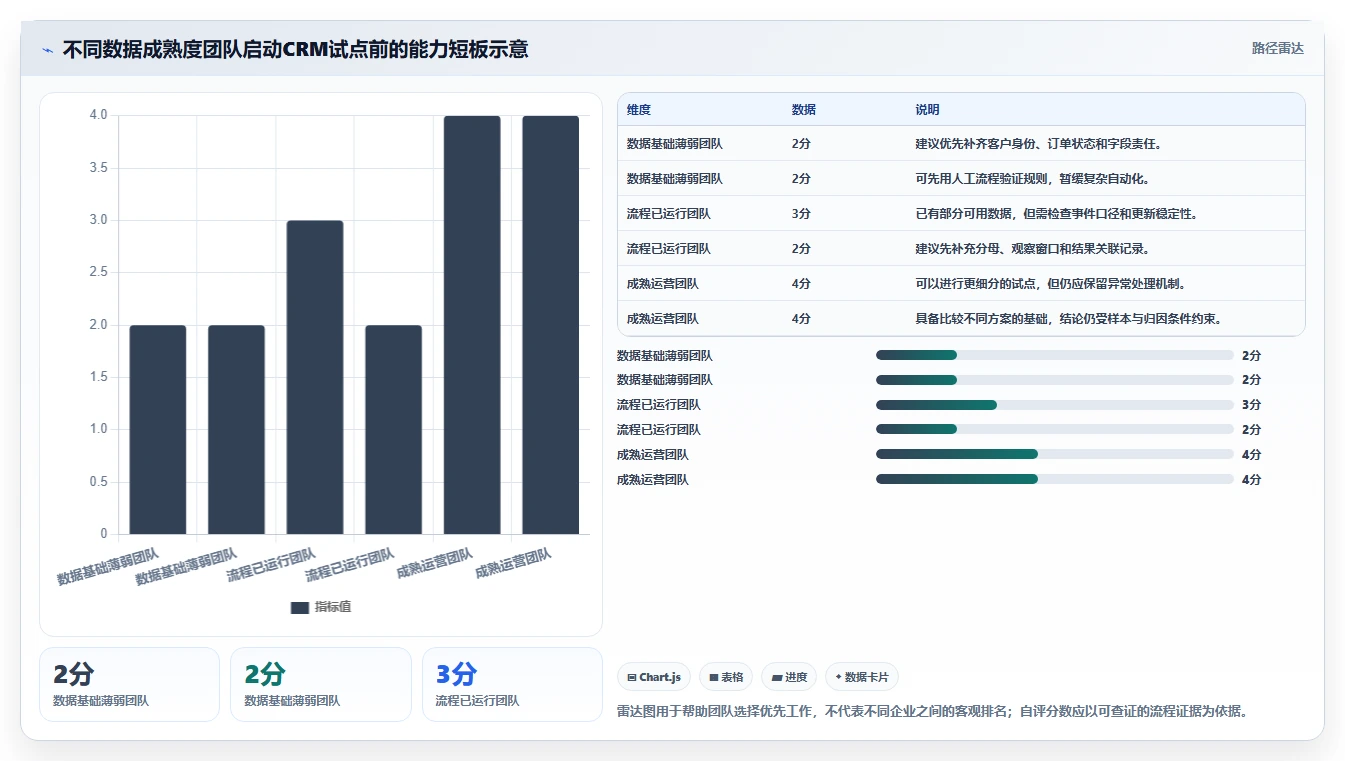Select the 表格 chip
1345x761 pixels.
(x=726, y=677)
